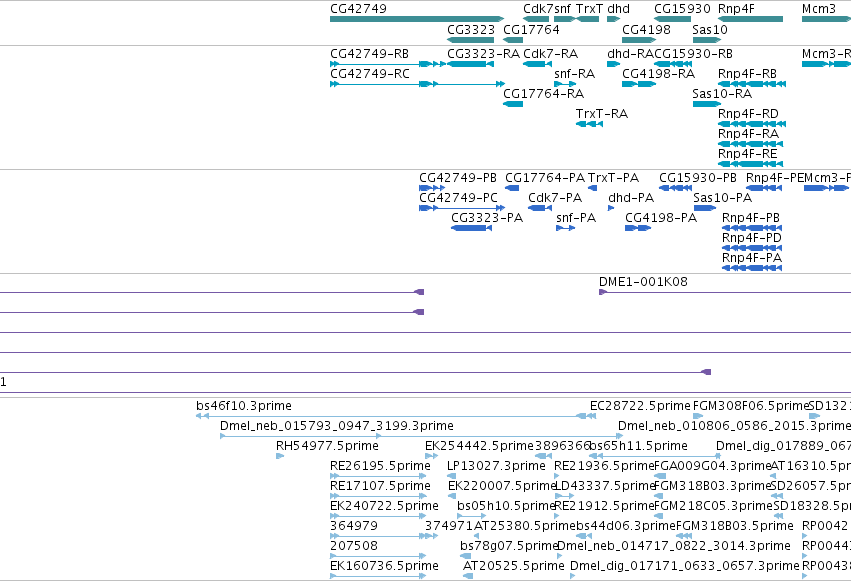851x581 pixels.
Task: Select the Cdk7-PA protein feature
Action: [540, 208]
